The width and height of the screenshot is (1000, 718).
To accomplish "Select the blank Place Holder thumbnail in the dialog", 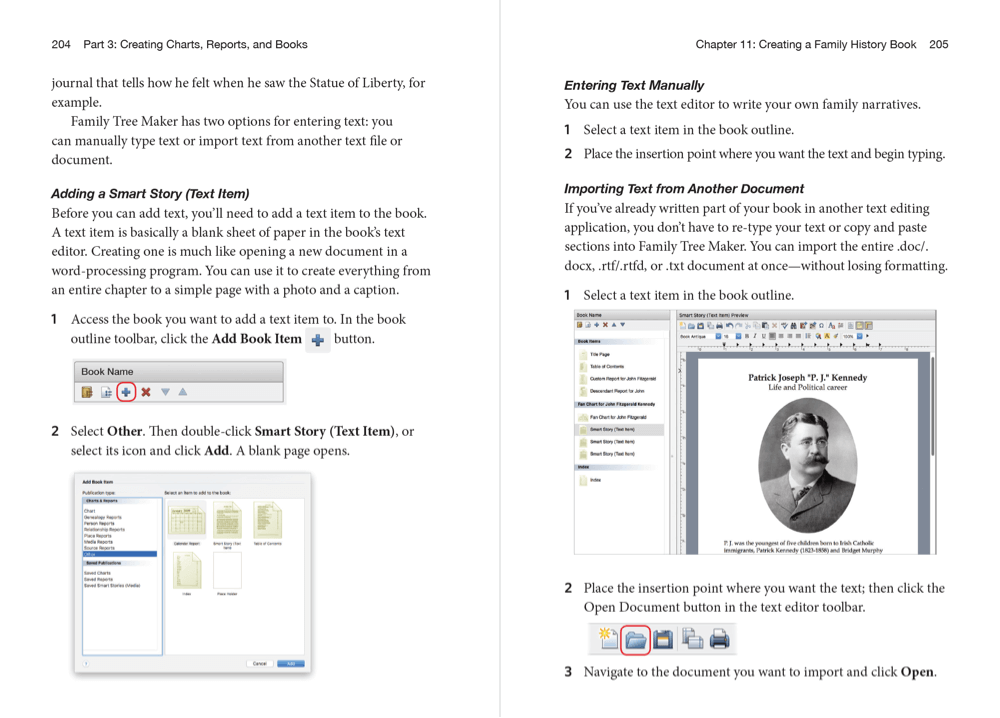I will [x=227, y=573].
